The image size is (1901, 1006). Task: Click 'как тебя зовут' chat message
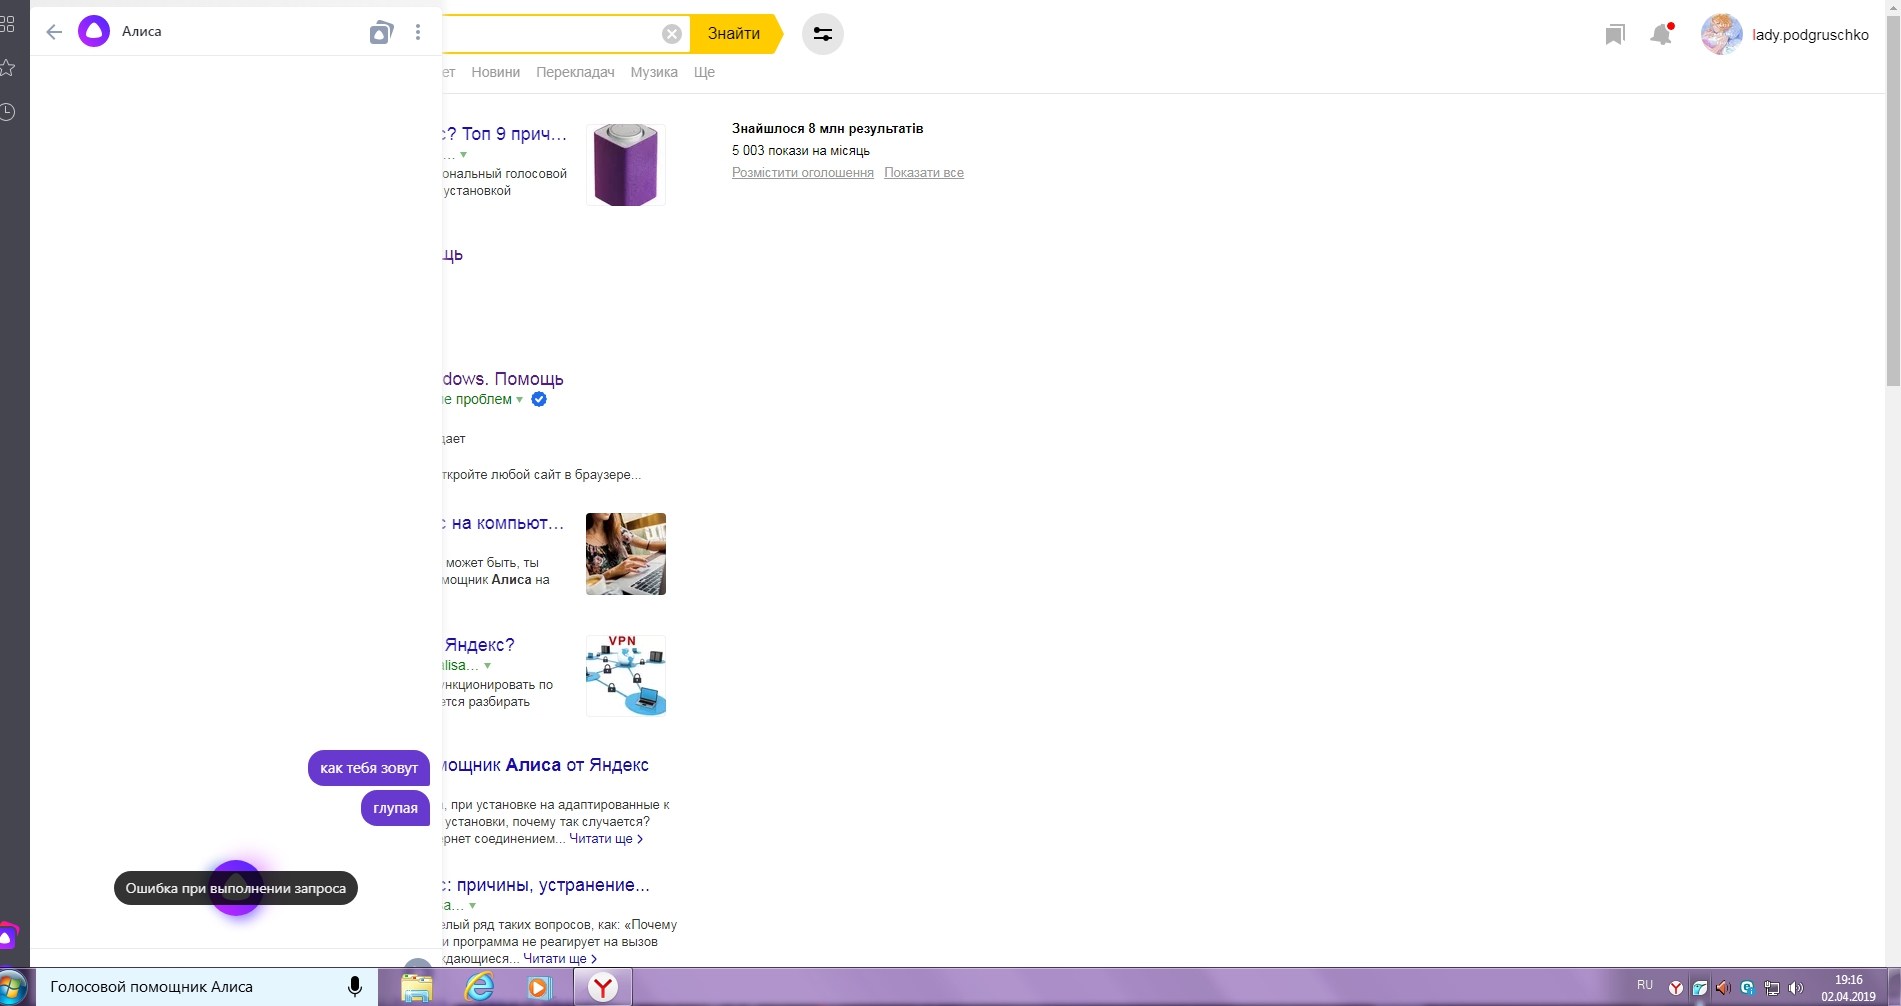[x=369, y=768]
